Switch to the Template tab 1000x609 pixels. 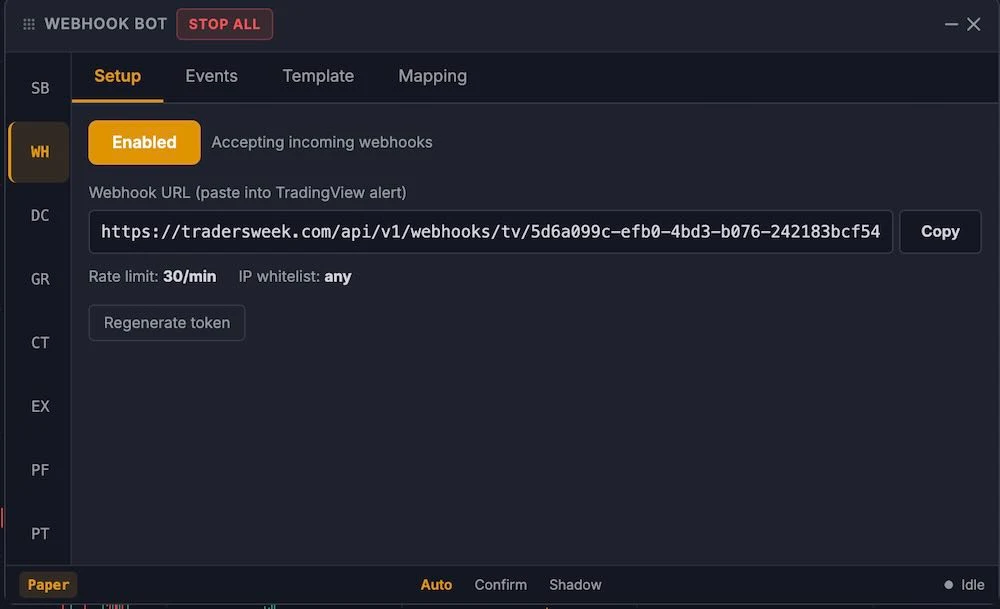click(x=318, y=77)
